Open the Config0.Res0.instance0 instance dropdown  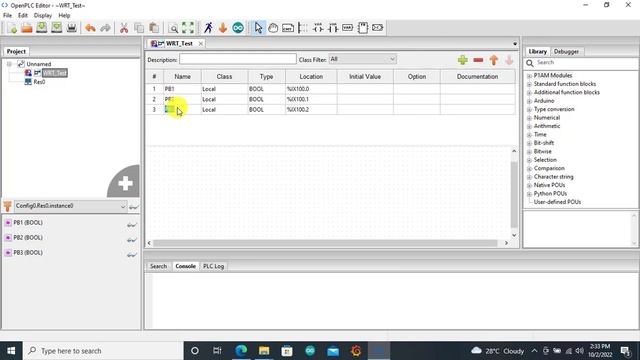pyautogui.click(x=71, y=206)
